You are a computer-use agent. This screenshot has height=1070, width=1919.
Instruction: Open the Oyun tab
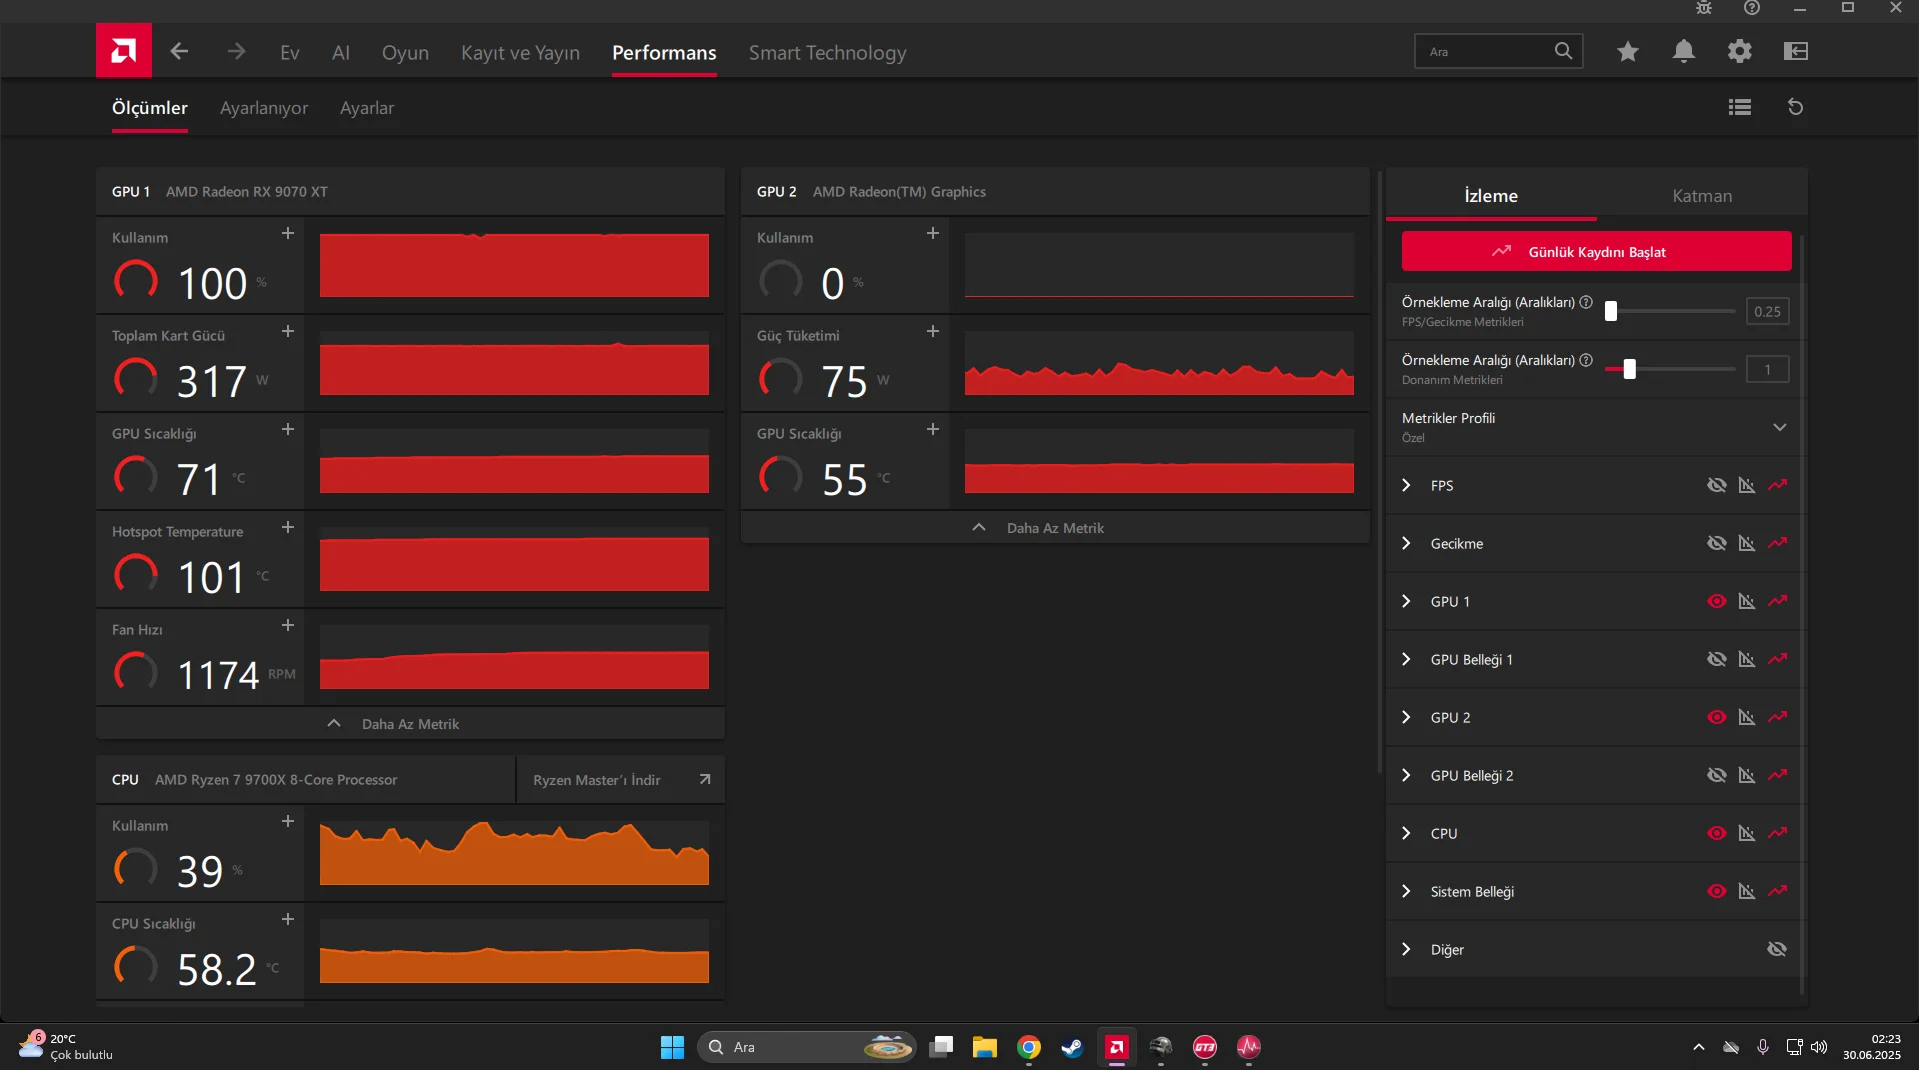tap(405, 53)
